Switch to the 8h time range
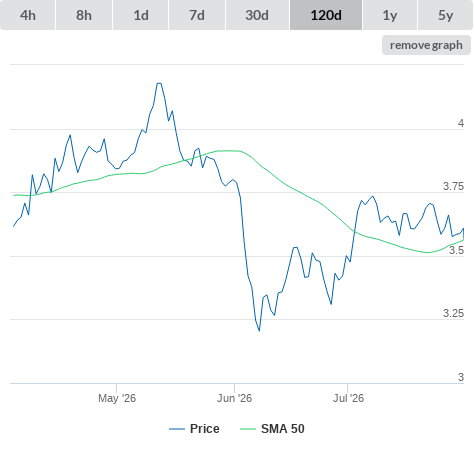The image size is (474, 455). click(x=84, y=15)
